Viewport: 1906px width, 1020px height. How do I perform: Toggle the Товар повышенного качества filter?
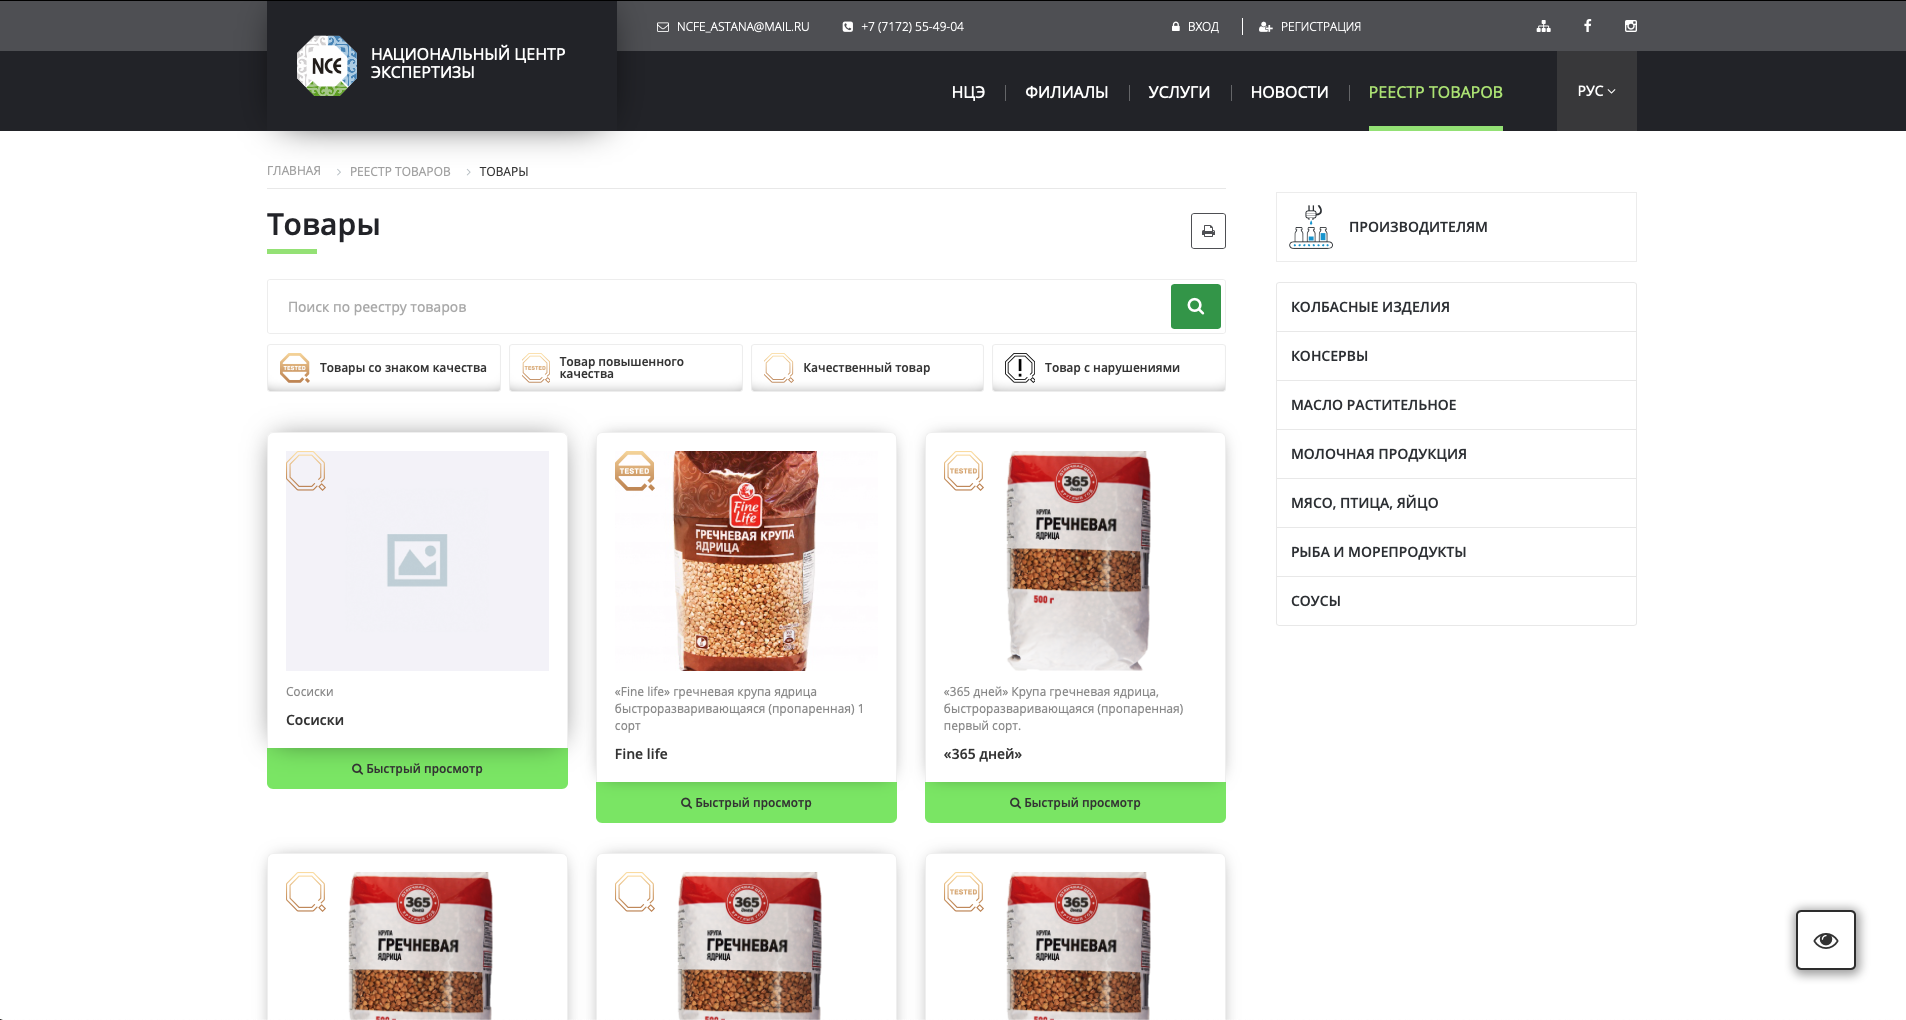point(626,368)
